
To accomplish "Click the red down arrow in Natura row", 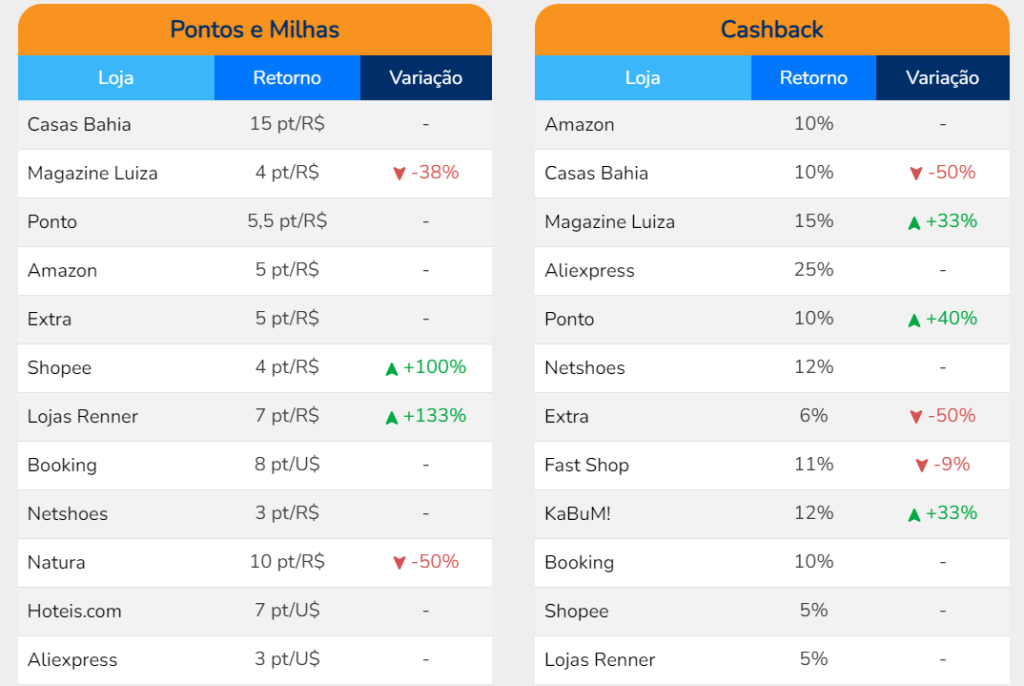I will click(399, 563).
